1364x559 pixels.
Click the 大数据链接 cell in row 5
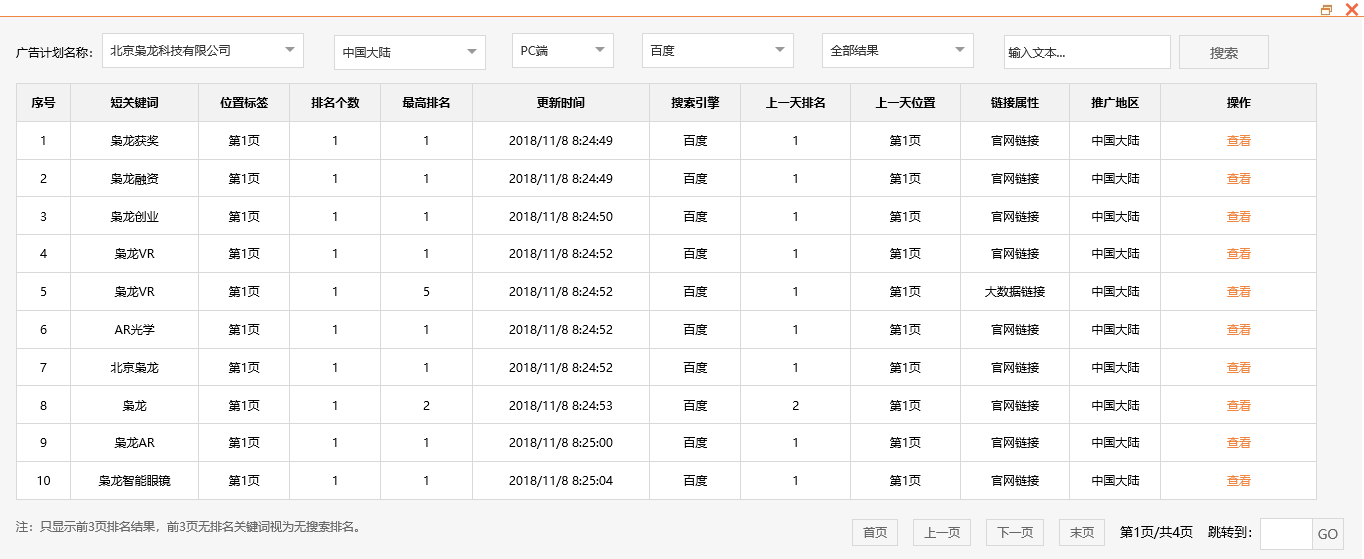1015,292
